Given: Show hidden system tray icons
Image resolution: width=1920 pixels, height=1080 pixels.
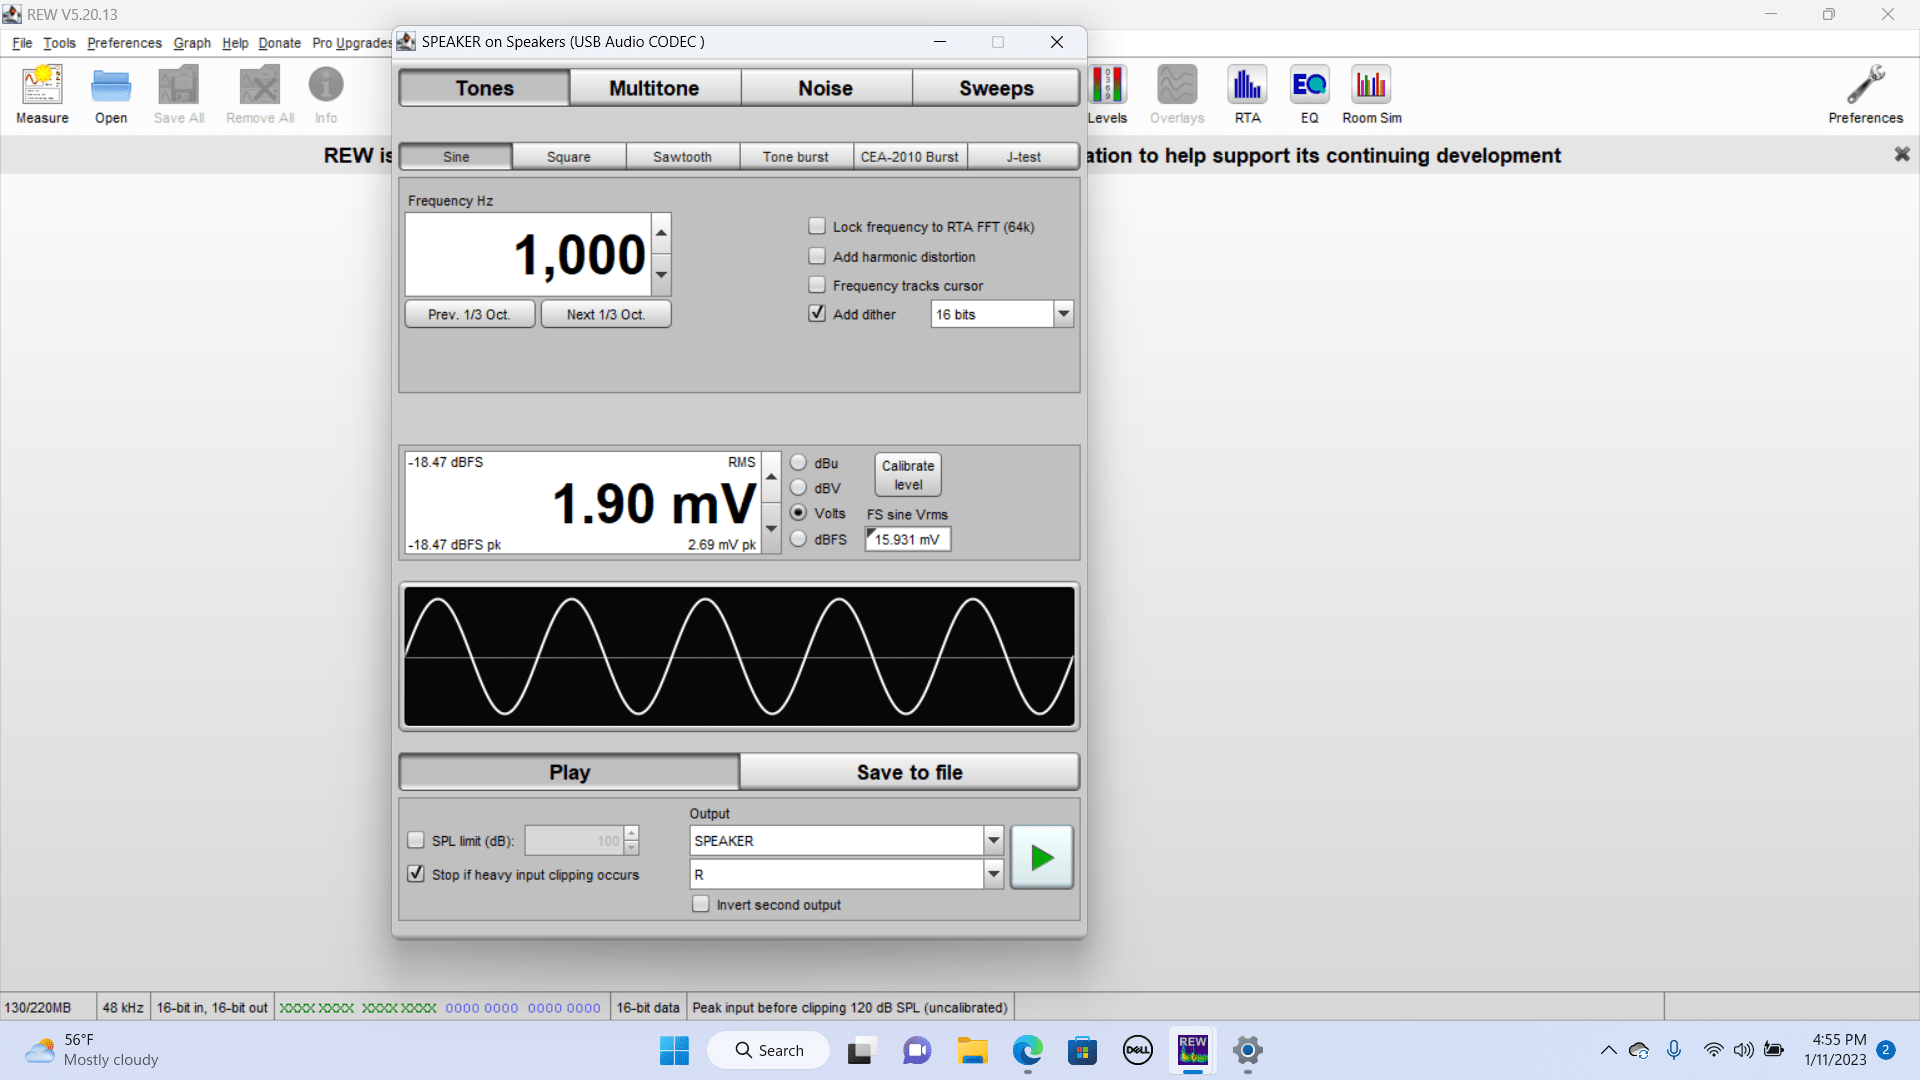Looking at the screenshot, I should [x=1608, y=1050].
